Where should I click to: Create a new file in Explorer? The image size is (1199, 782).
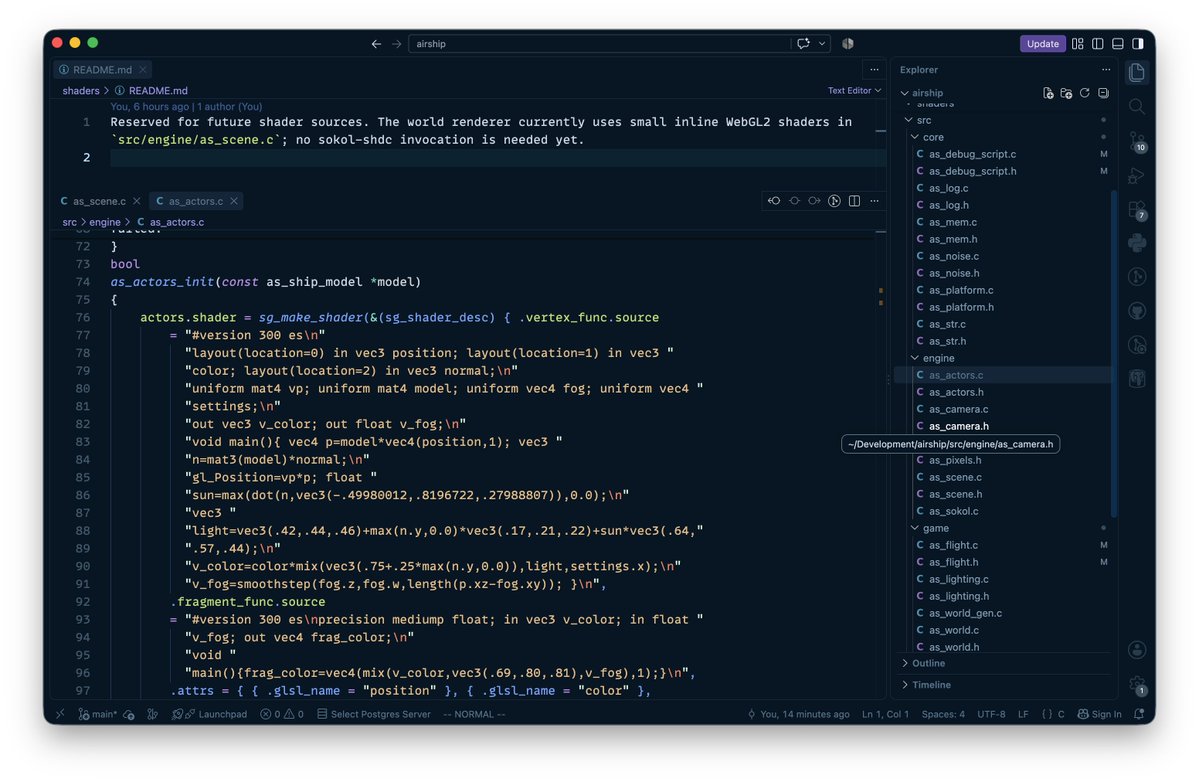click(1048, 93)
